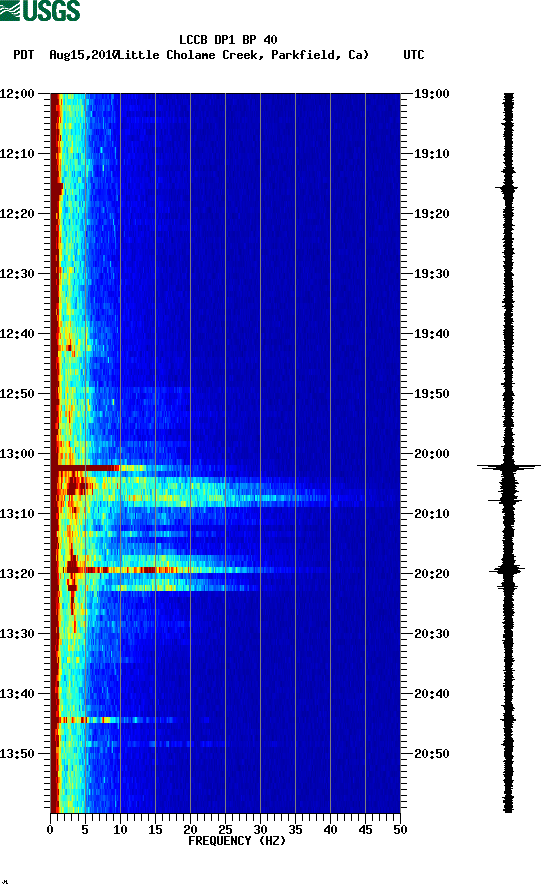Click the 12:30 PDT time label
This screenshot has height=893, width=552.
[18, 273]
